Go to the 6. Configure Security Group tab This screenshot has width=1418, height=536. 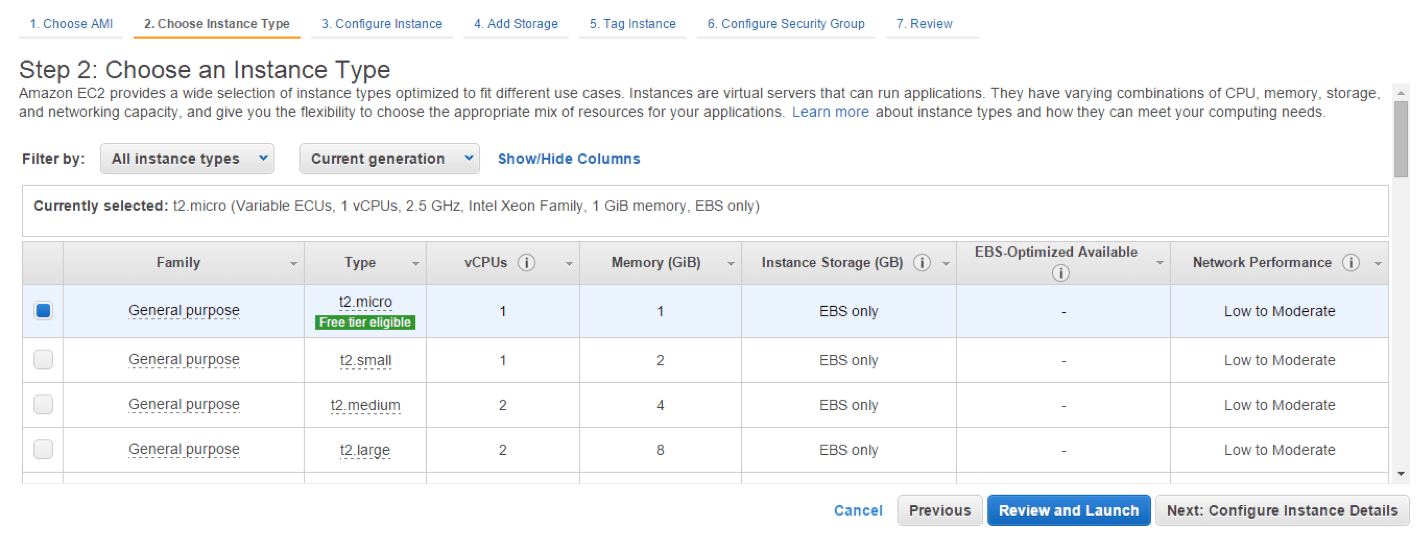pyautogui.click(x=786, y=24)
